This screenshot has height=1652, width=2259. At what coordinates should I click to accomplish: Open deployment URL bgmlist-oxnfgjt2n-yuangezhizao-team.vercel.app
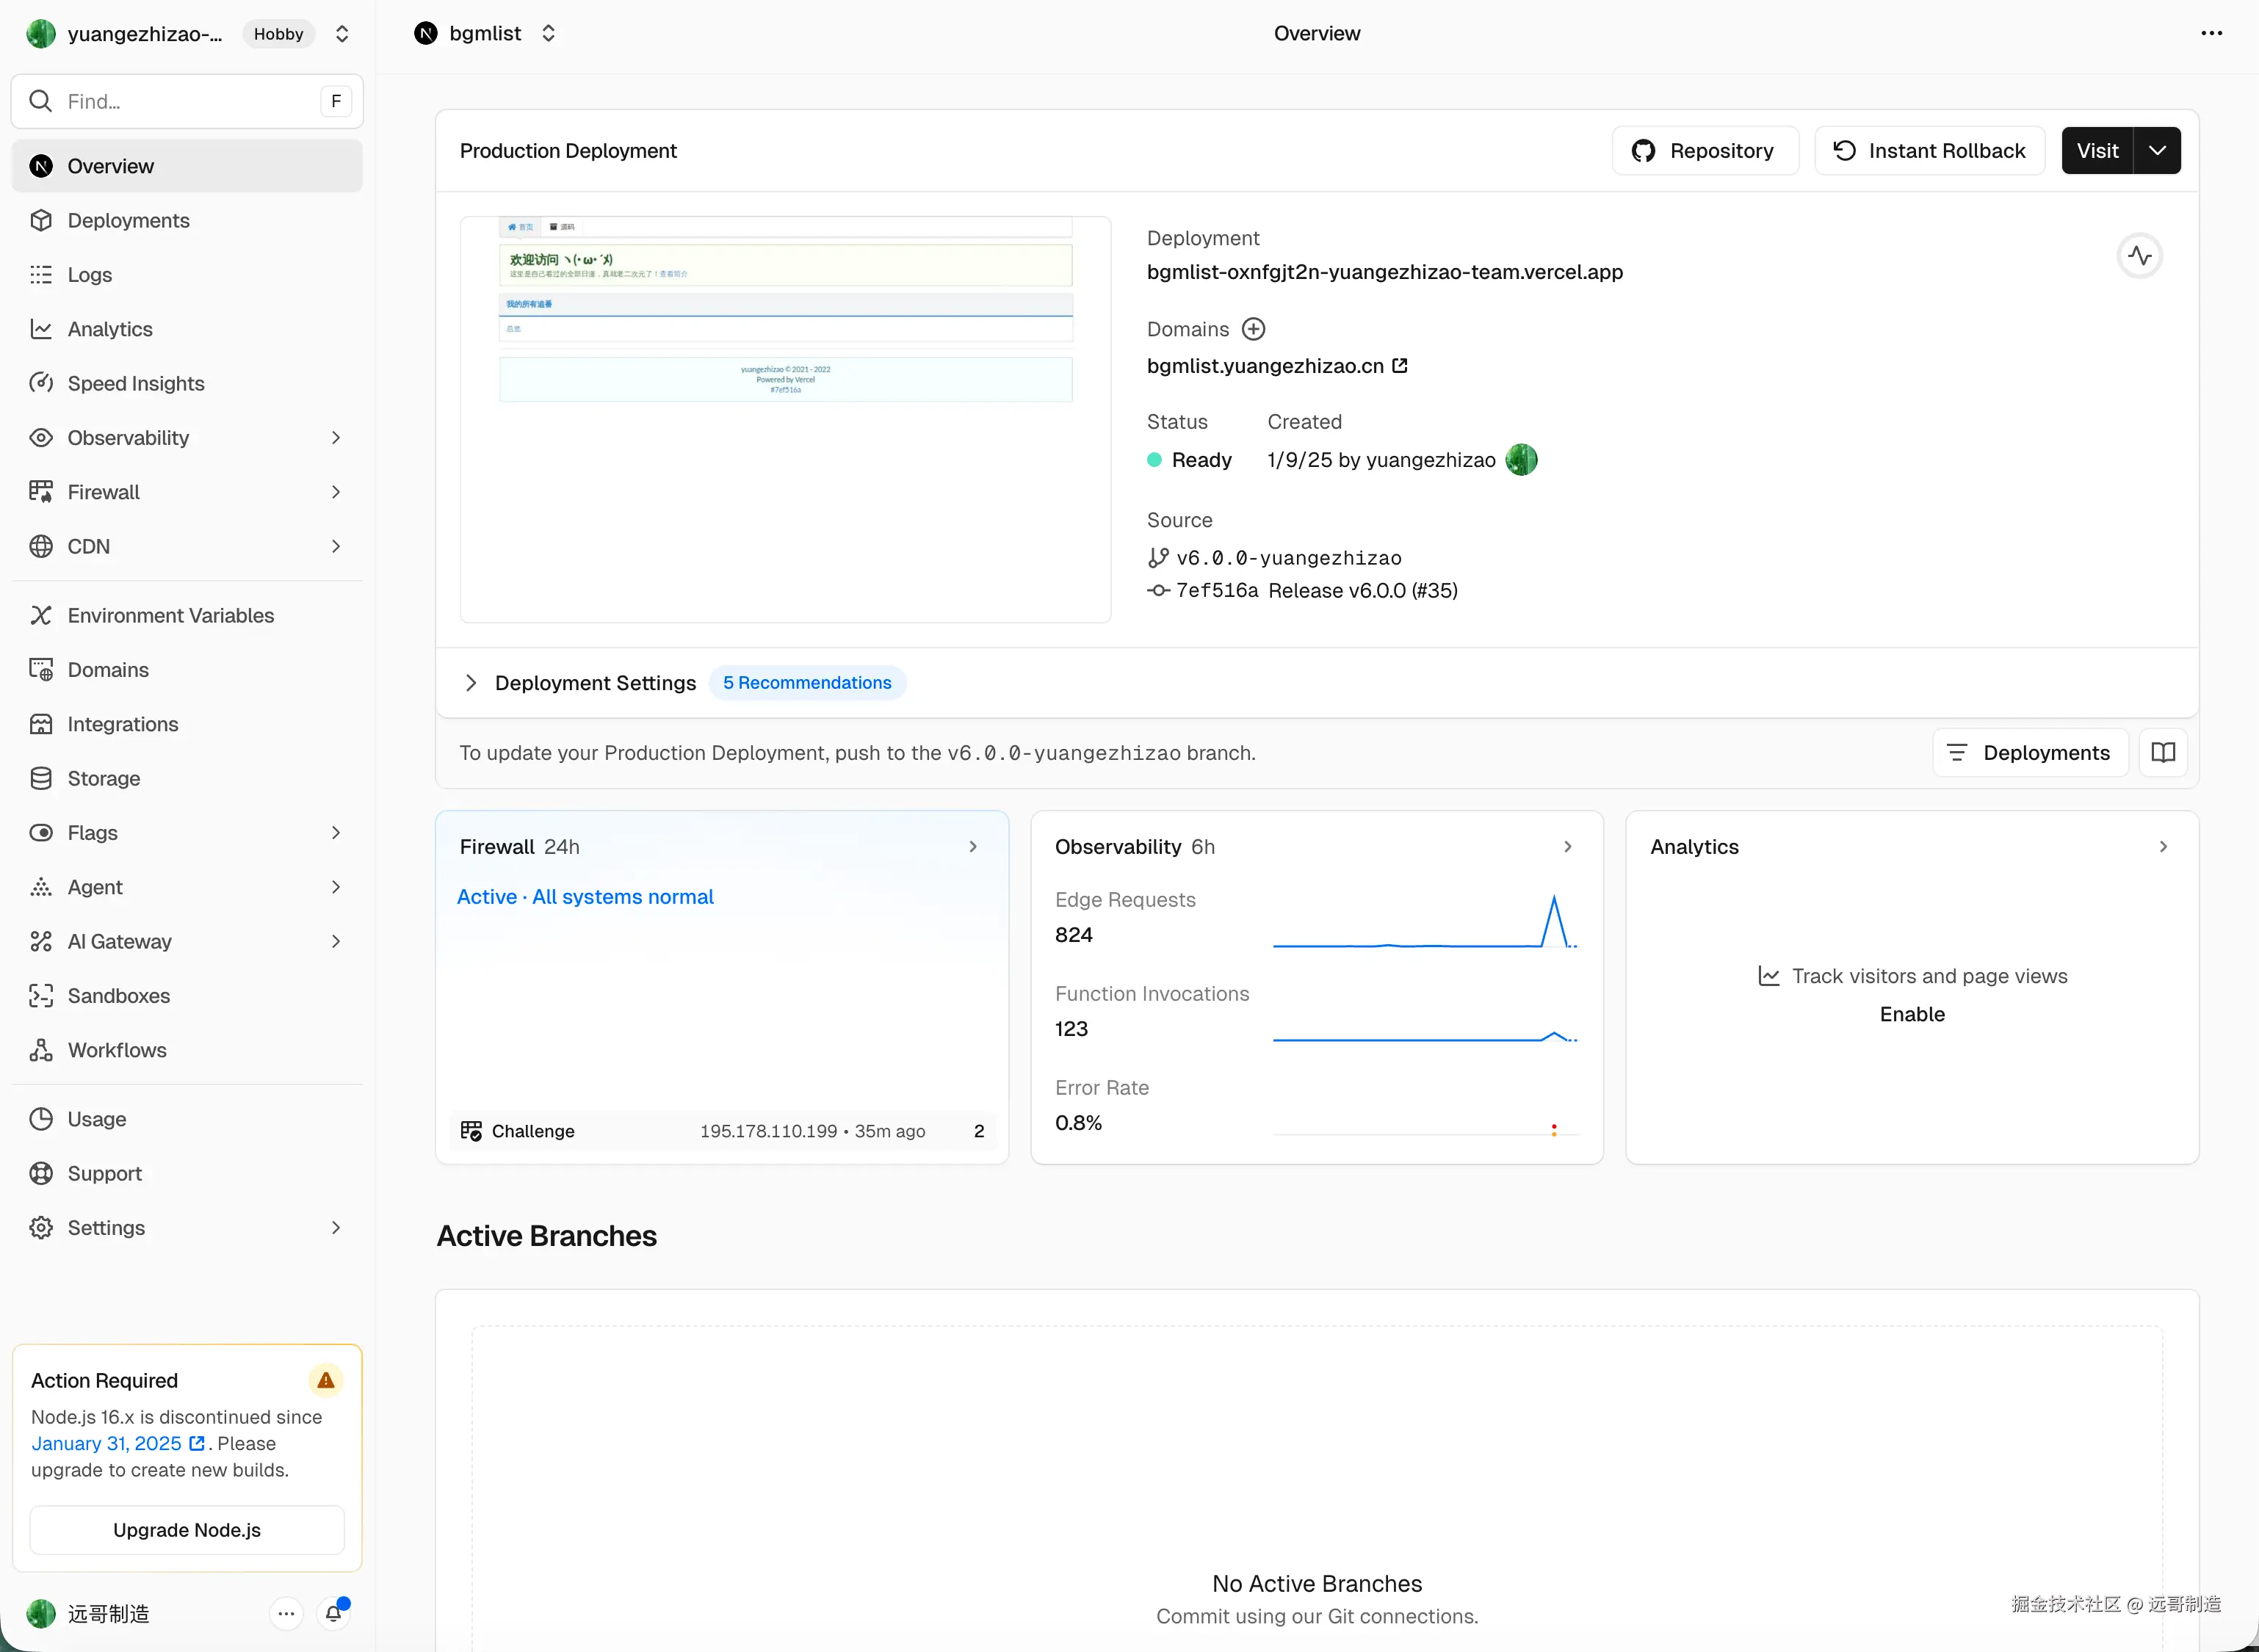[1385, 272]
